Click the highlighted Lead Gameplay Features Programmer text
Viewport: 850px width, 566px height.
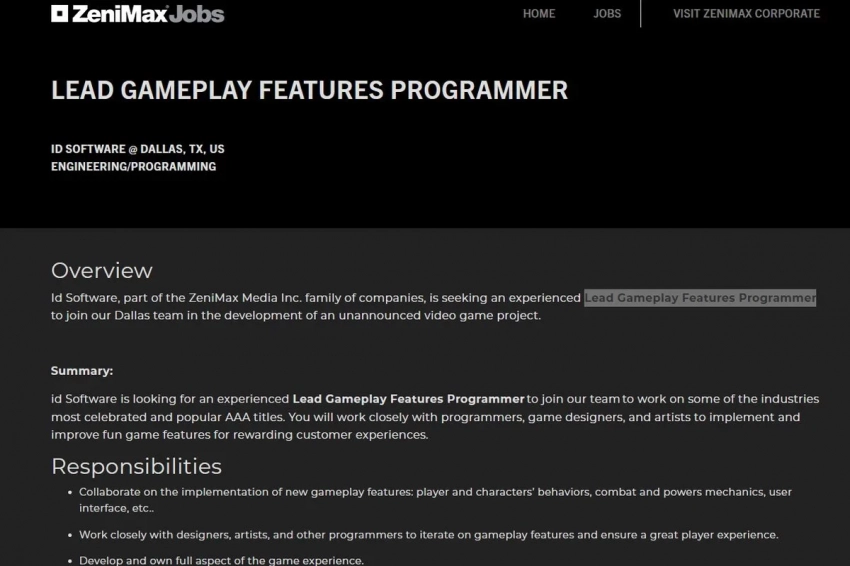coord(700,298)
